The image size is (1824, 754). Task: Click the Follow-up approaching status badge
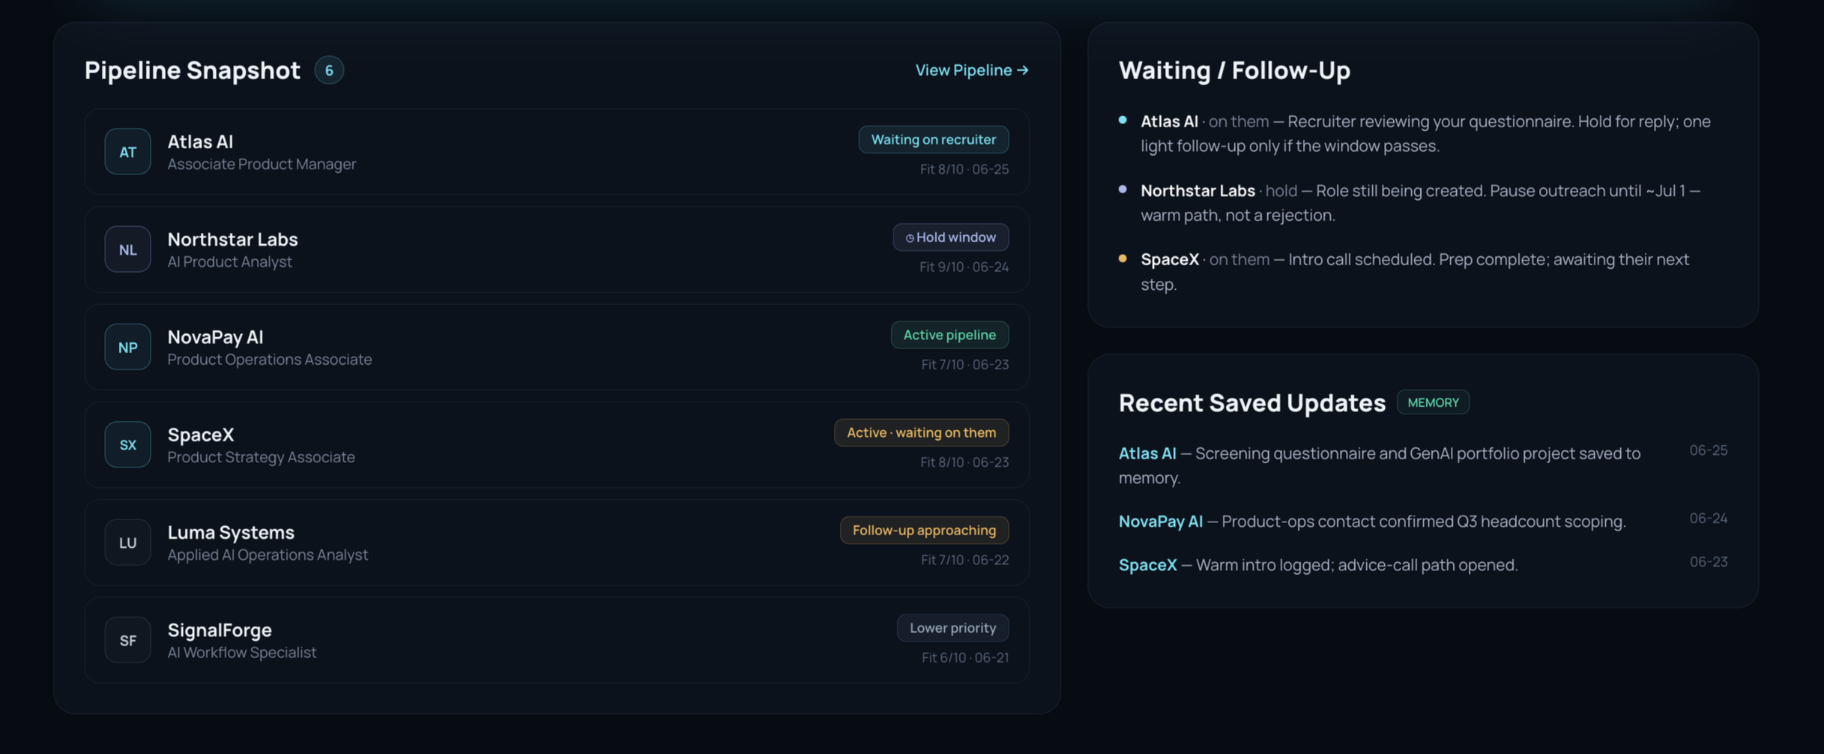click(925, 530)
